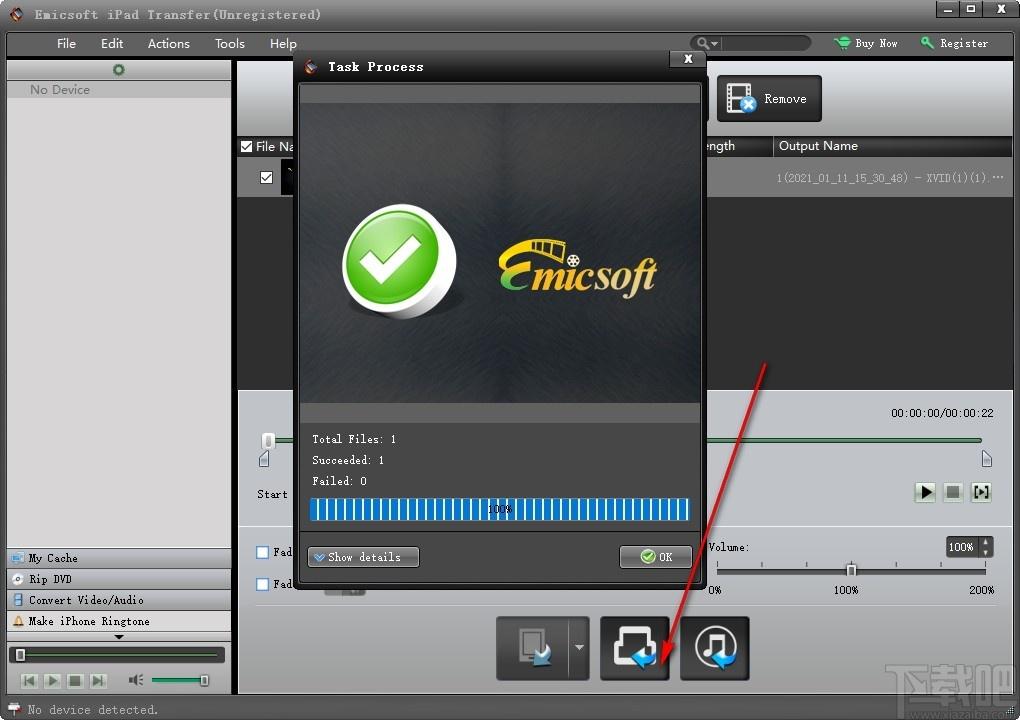Toggle the first Fade checkbox

[262, 552]
